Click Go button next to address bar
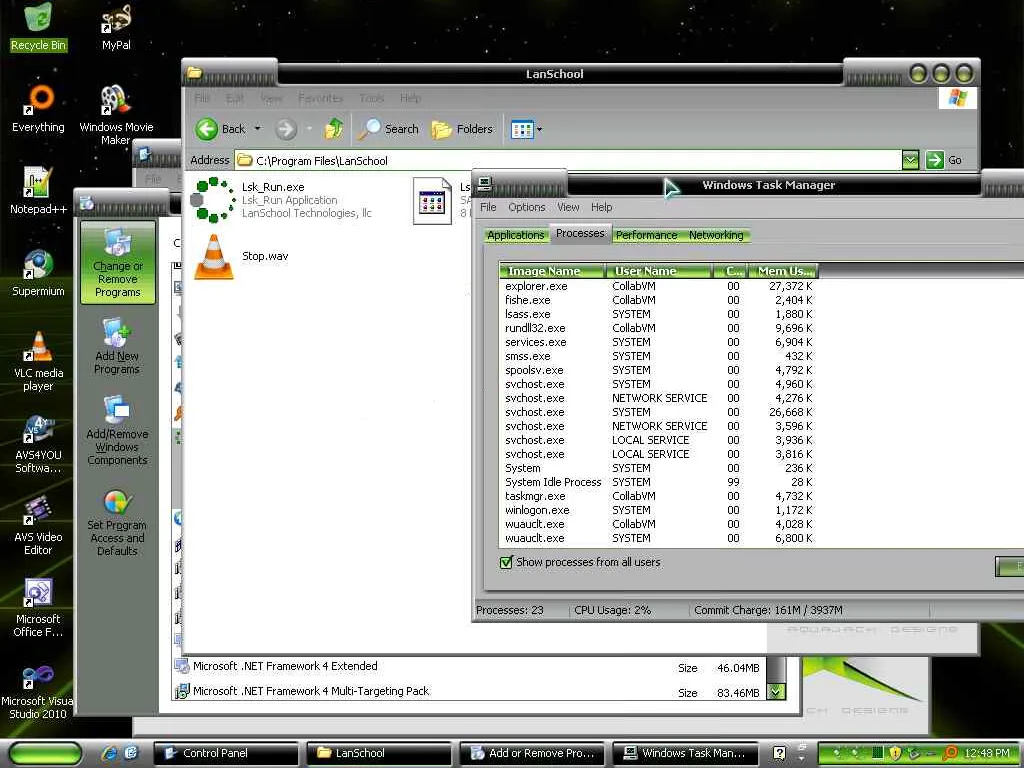Image resolution: width=1024 pixels, height=768 pixels. coord(944,159)
